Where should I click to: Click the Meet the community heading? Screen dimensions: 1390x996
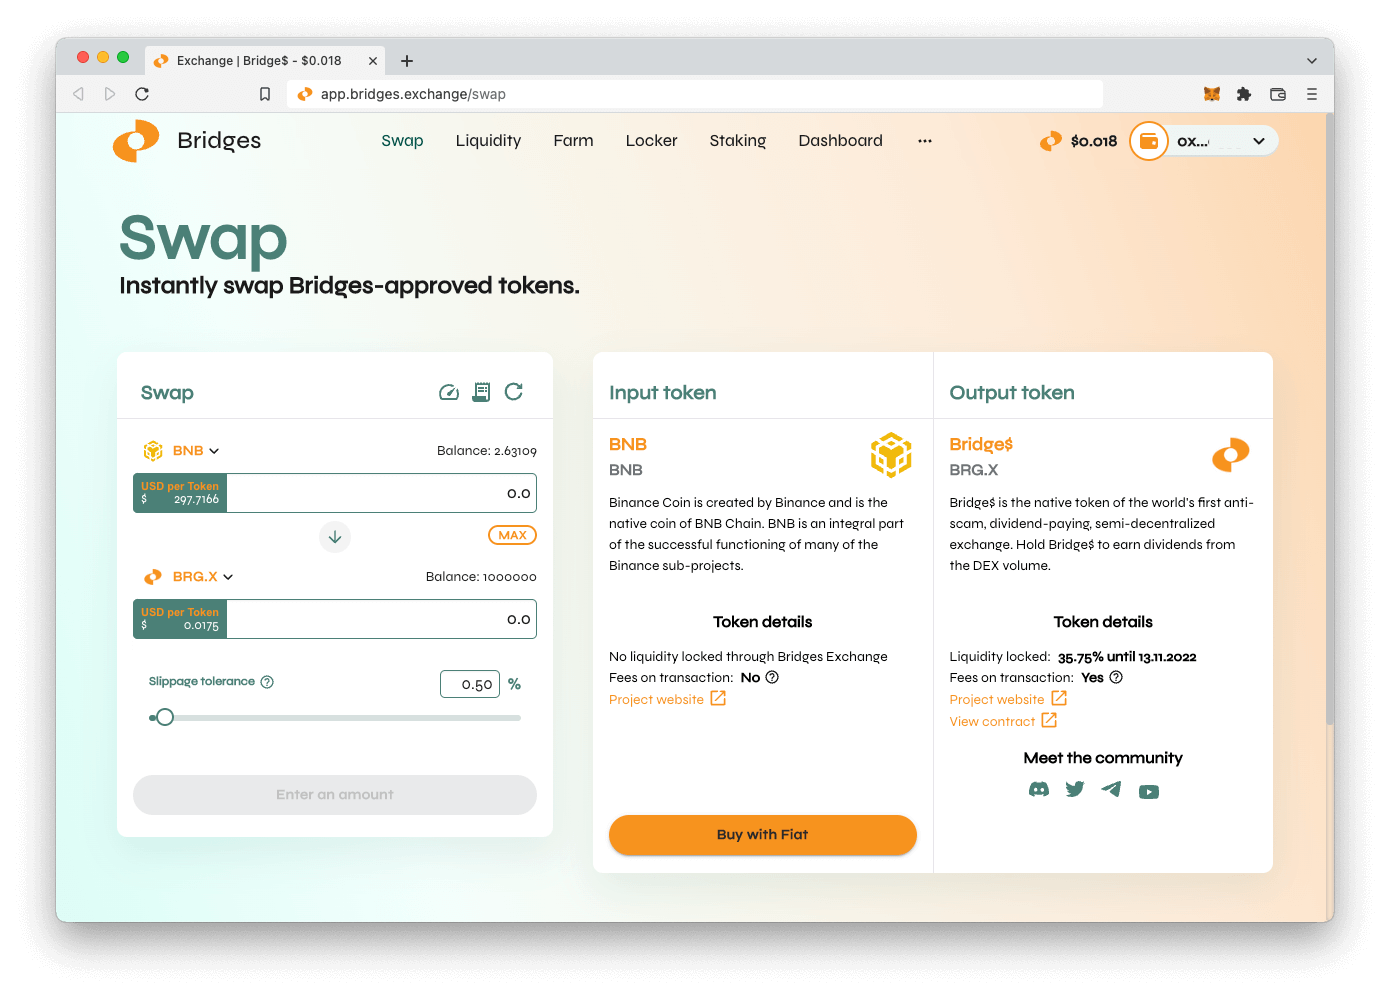[1103, 758]
